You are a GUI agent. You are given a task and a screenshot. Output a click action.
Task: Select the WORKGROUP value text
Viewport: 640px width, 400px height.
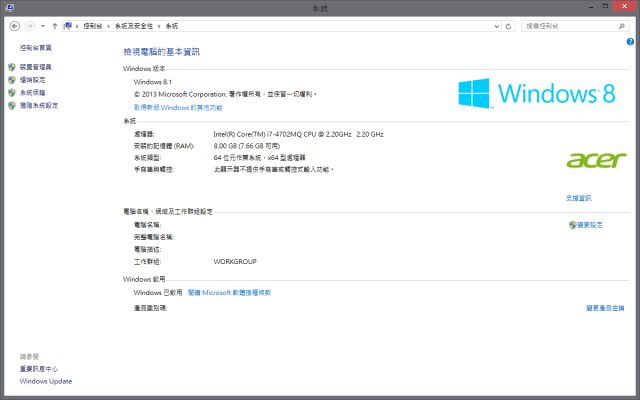coord(235,262)
